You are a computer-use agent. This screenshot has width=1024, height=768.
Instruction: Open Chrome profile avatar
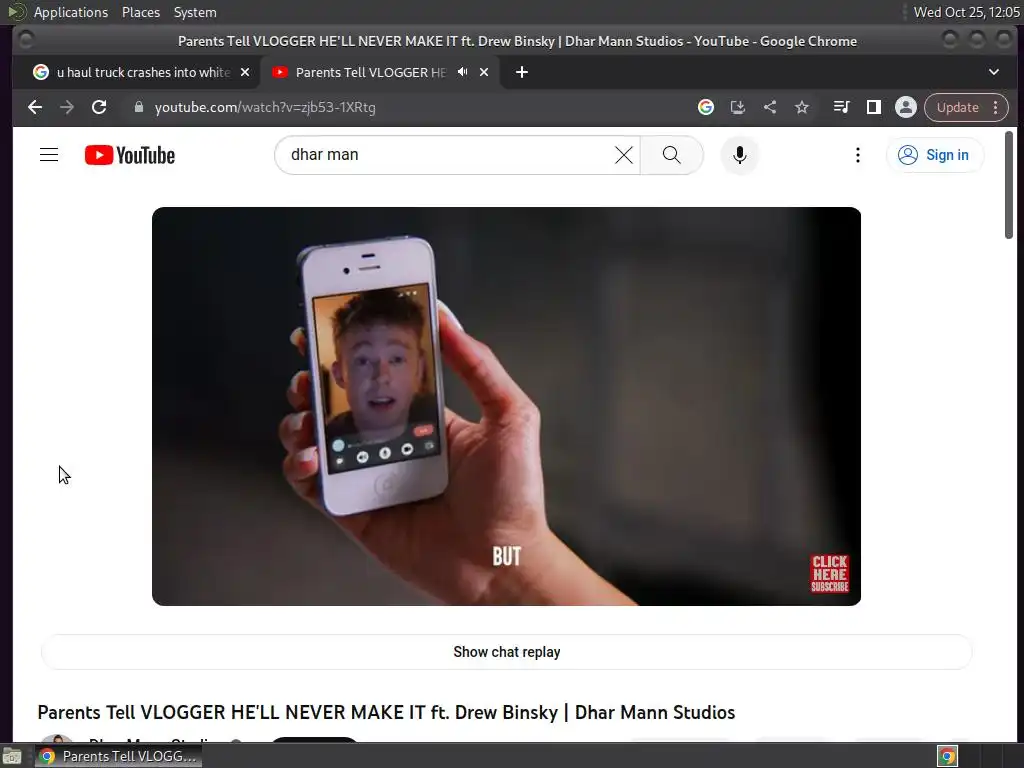906,107
